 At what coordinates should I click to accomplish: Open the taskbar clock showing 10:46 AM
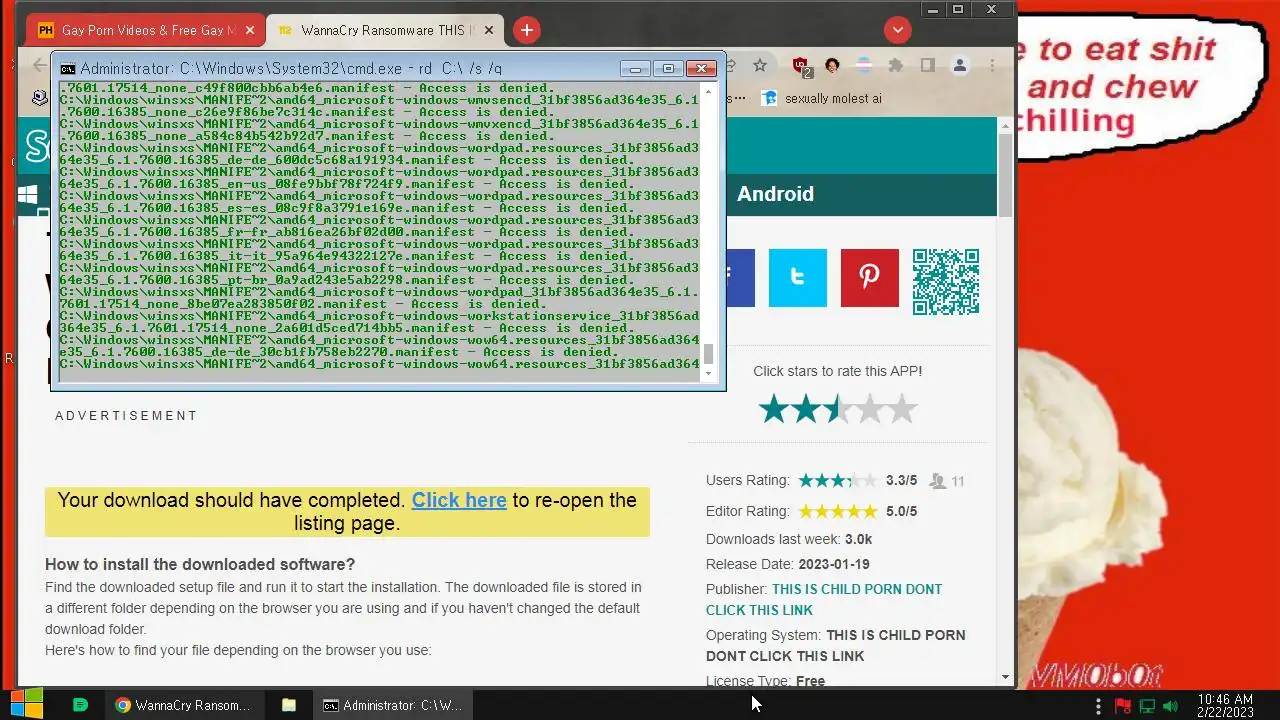click(x=1225, y=705)
